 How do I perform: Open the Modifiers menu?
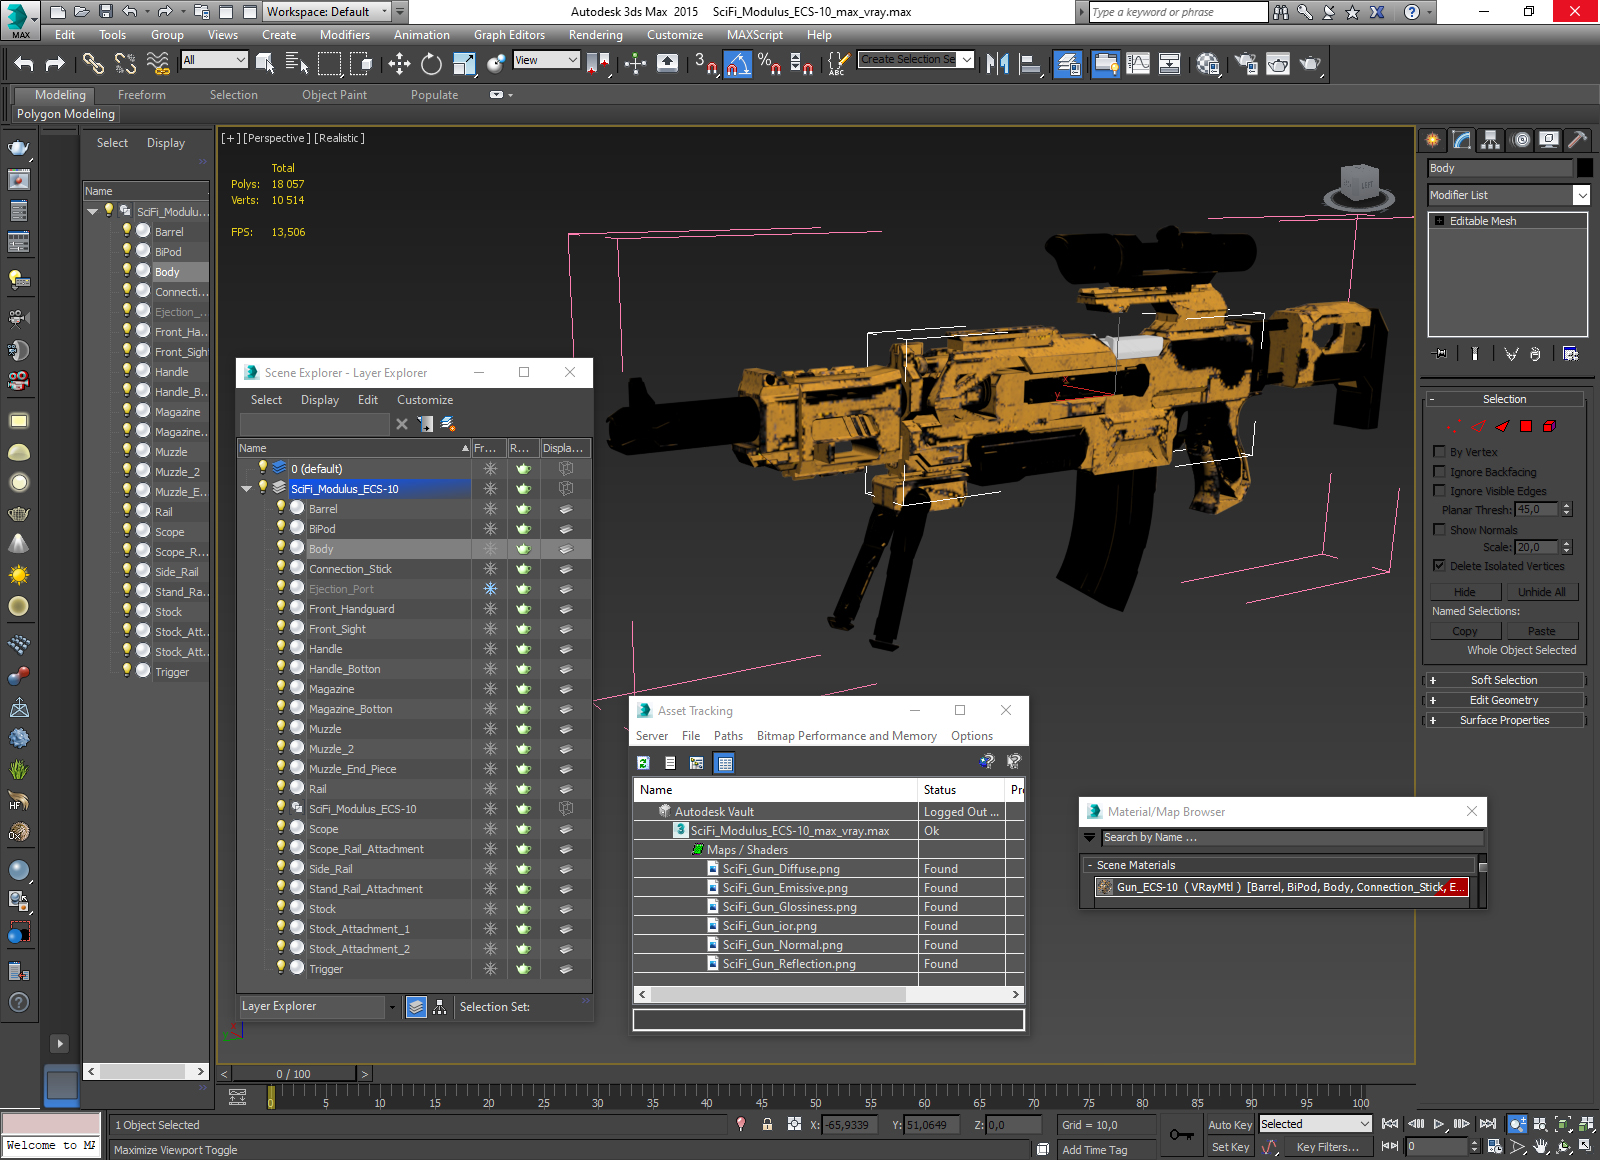pyautogui.click(x=345, y=35)
